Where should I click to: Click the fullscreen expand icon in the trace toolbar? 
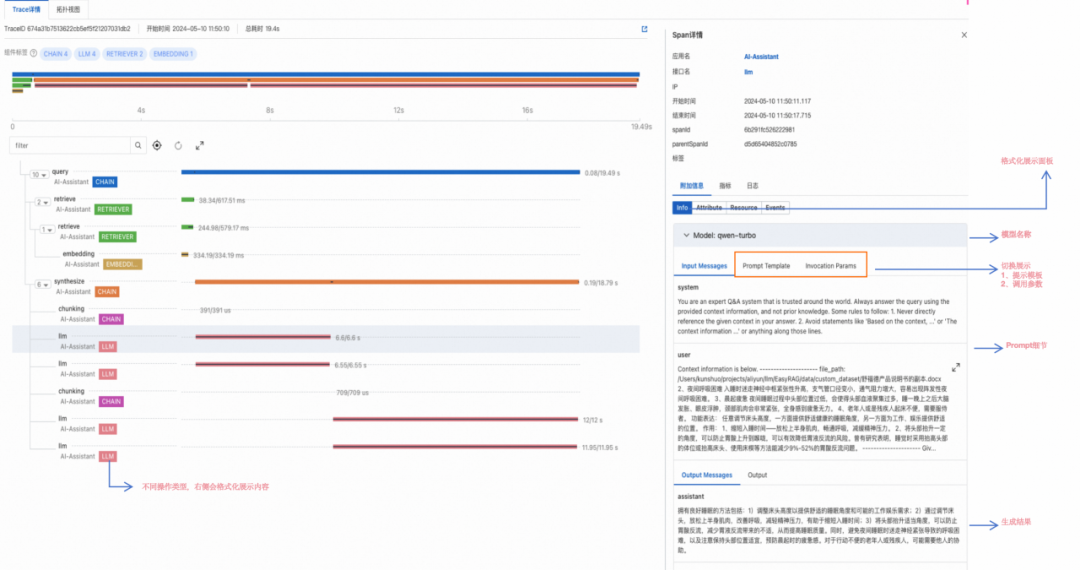[x=199, y=145]
